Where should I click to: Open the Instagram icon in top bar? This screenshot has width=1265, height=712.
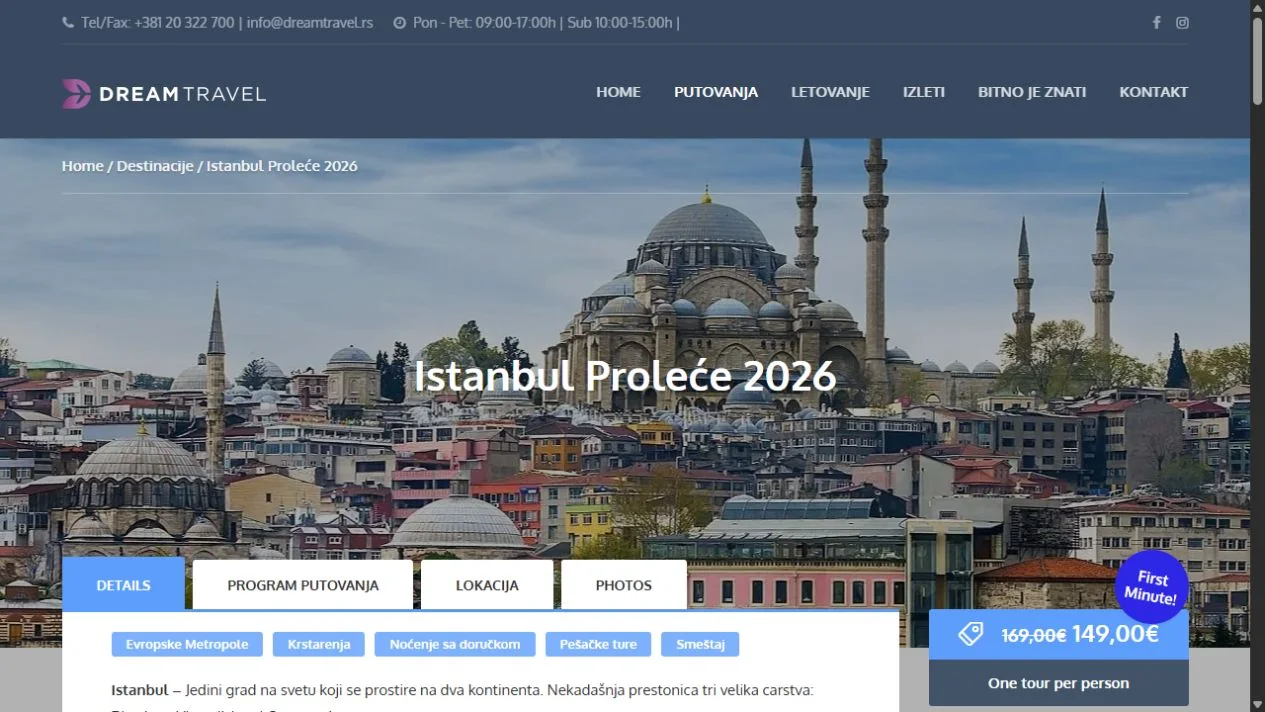1182,23
